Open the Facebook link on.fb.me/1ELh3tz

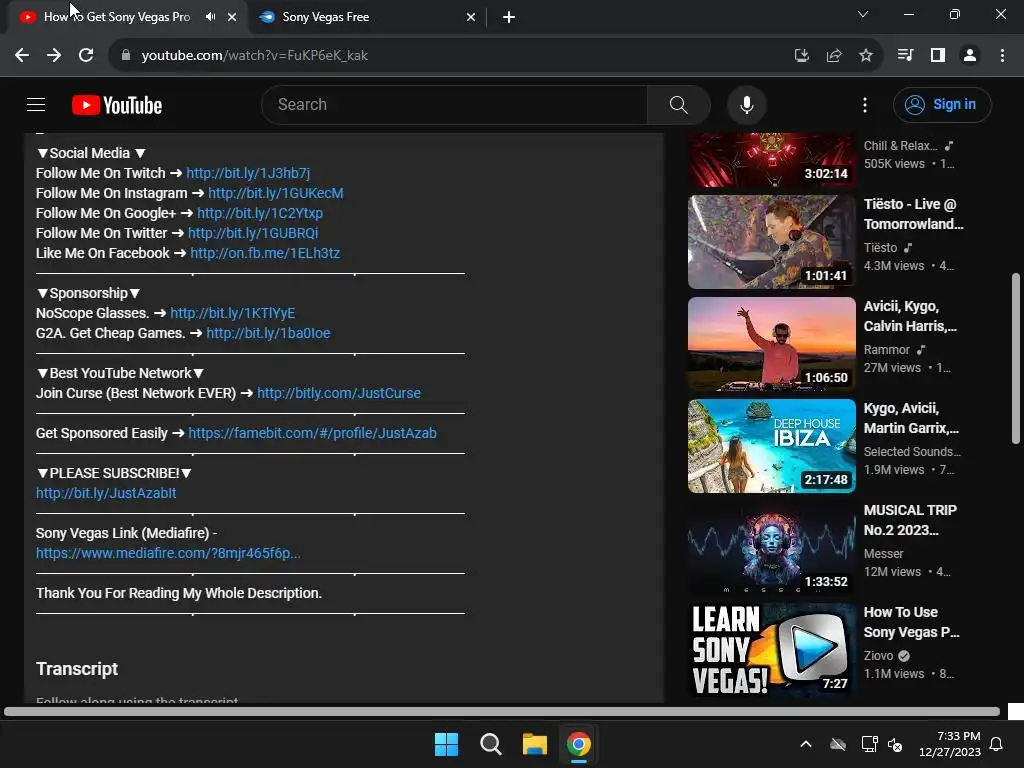click(x=265, y=253)
